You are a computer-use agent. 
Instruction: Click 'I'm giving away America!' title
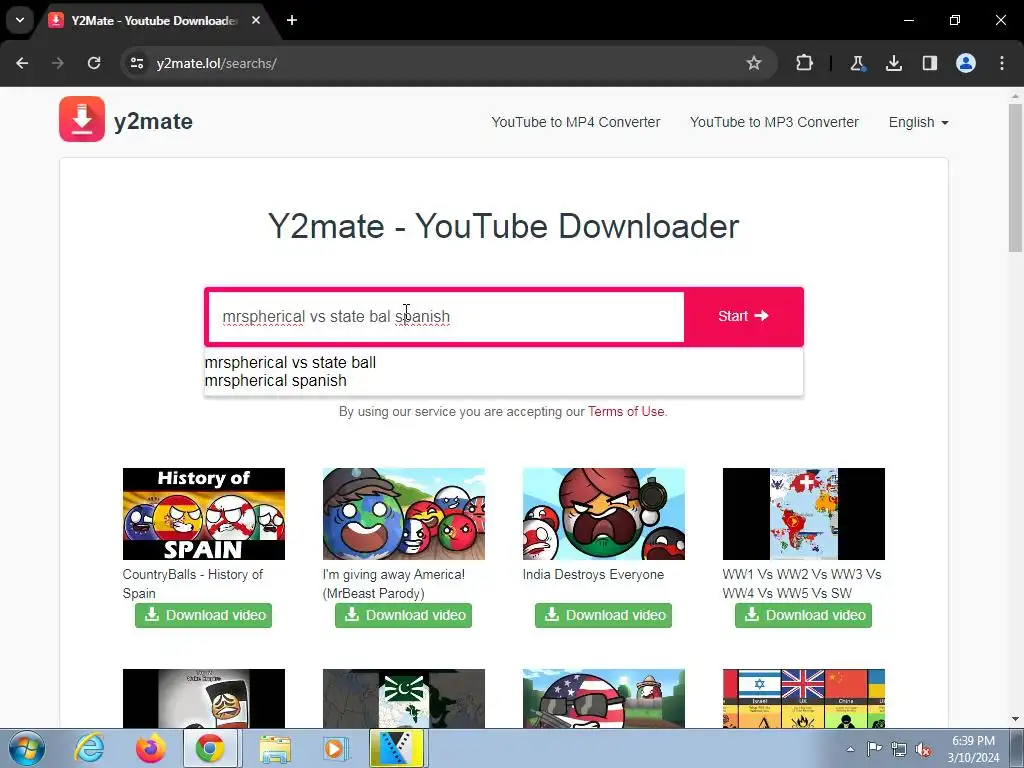tap(394, 584)
